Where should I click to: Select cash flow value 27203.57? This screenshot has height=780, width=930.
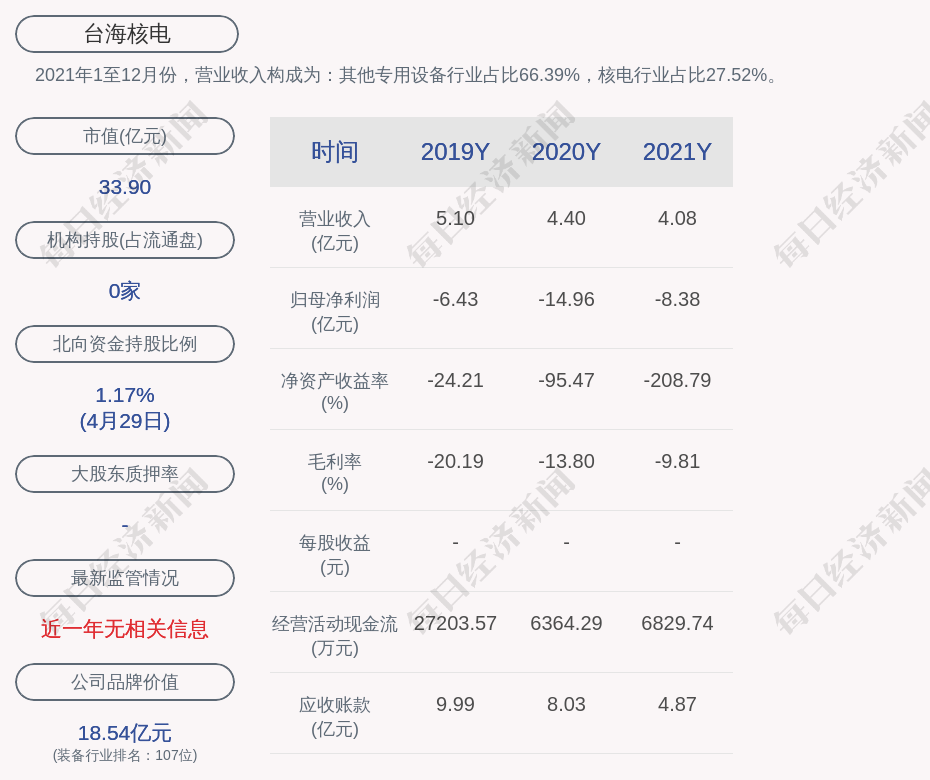click(455, 623)
